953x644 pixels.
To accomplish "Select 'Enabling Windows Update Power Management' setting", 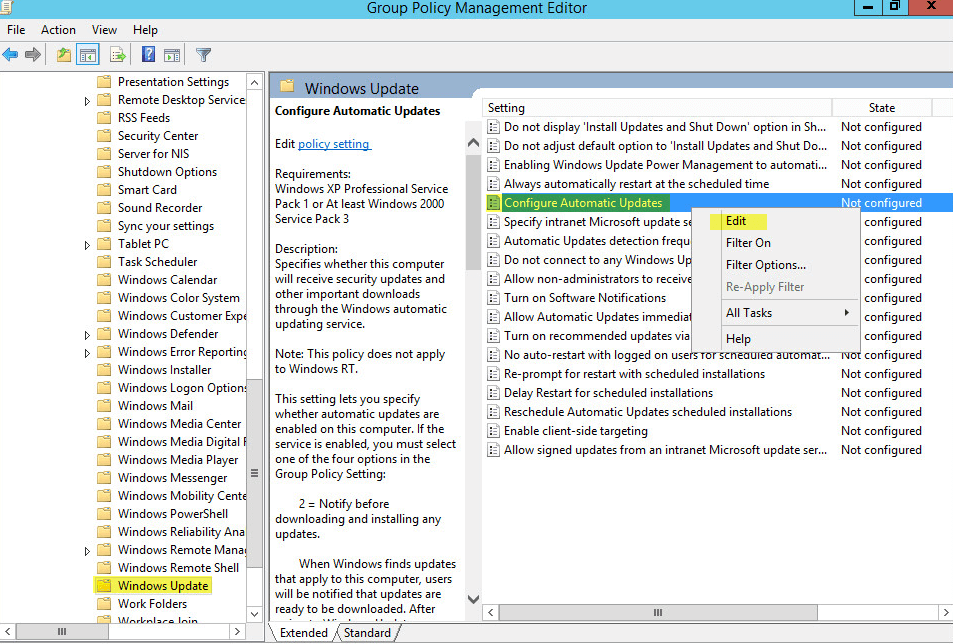I will tap(665, 165).
